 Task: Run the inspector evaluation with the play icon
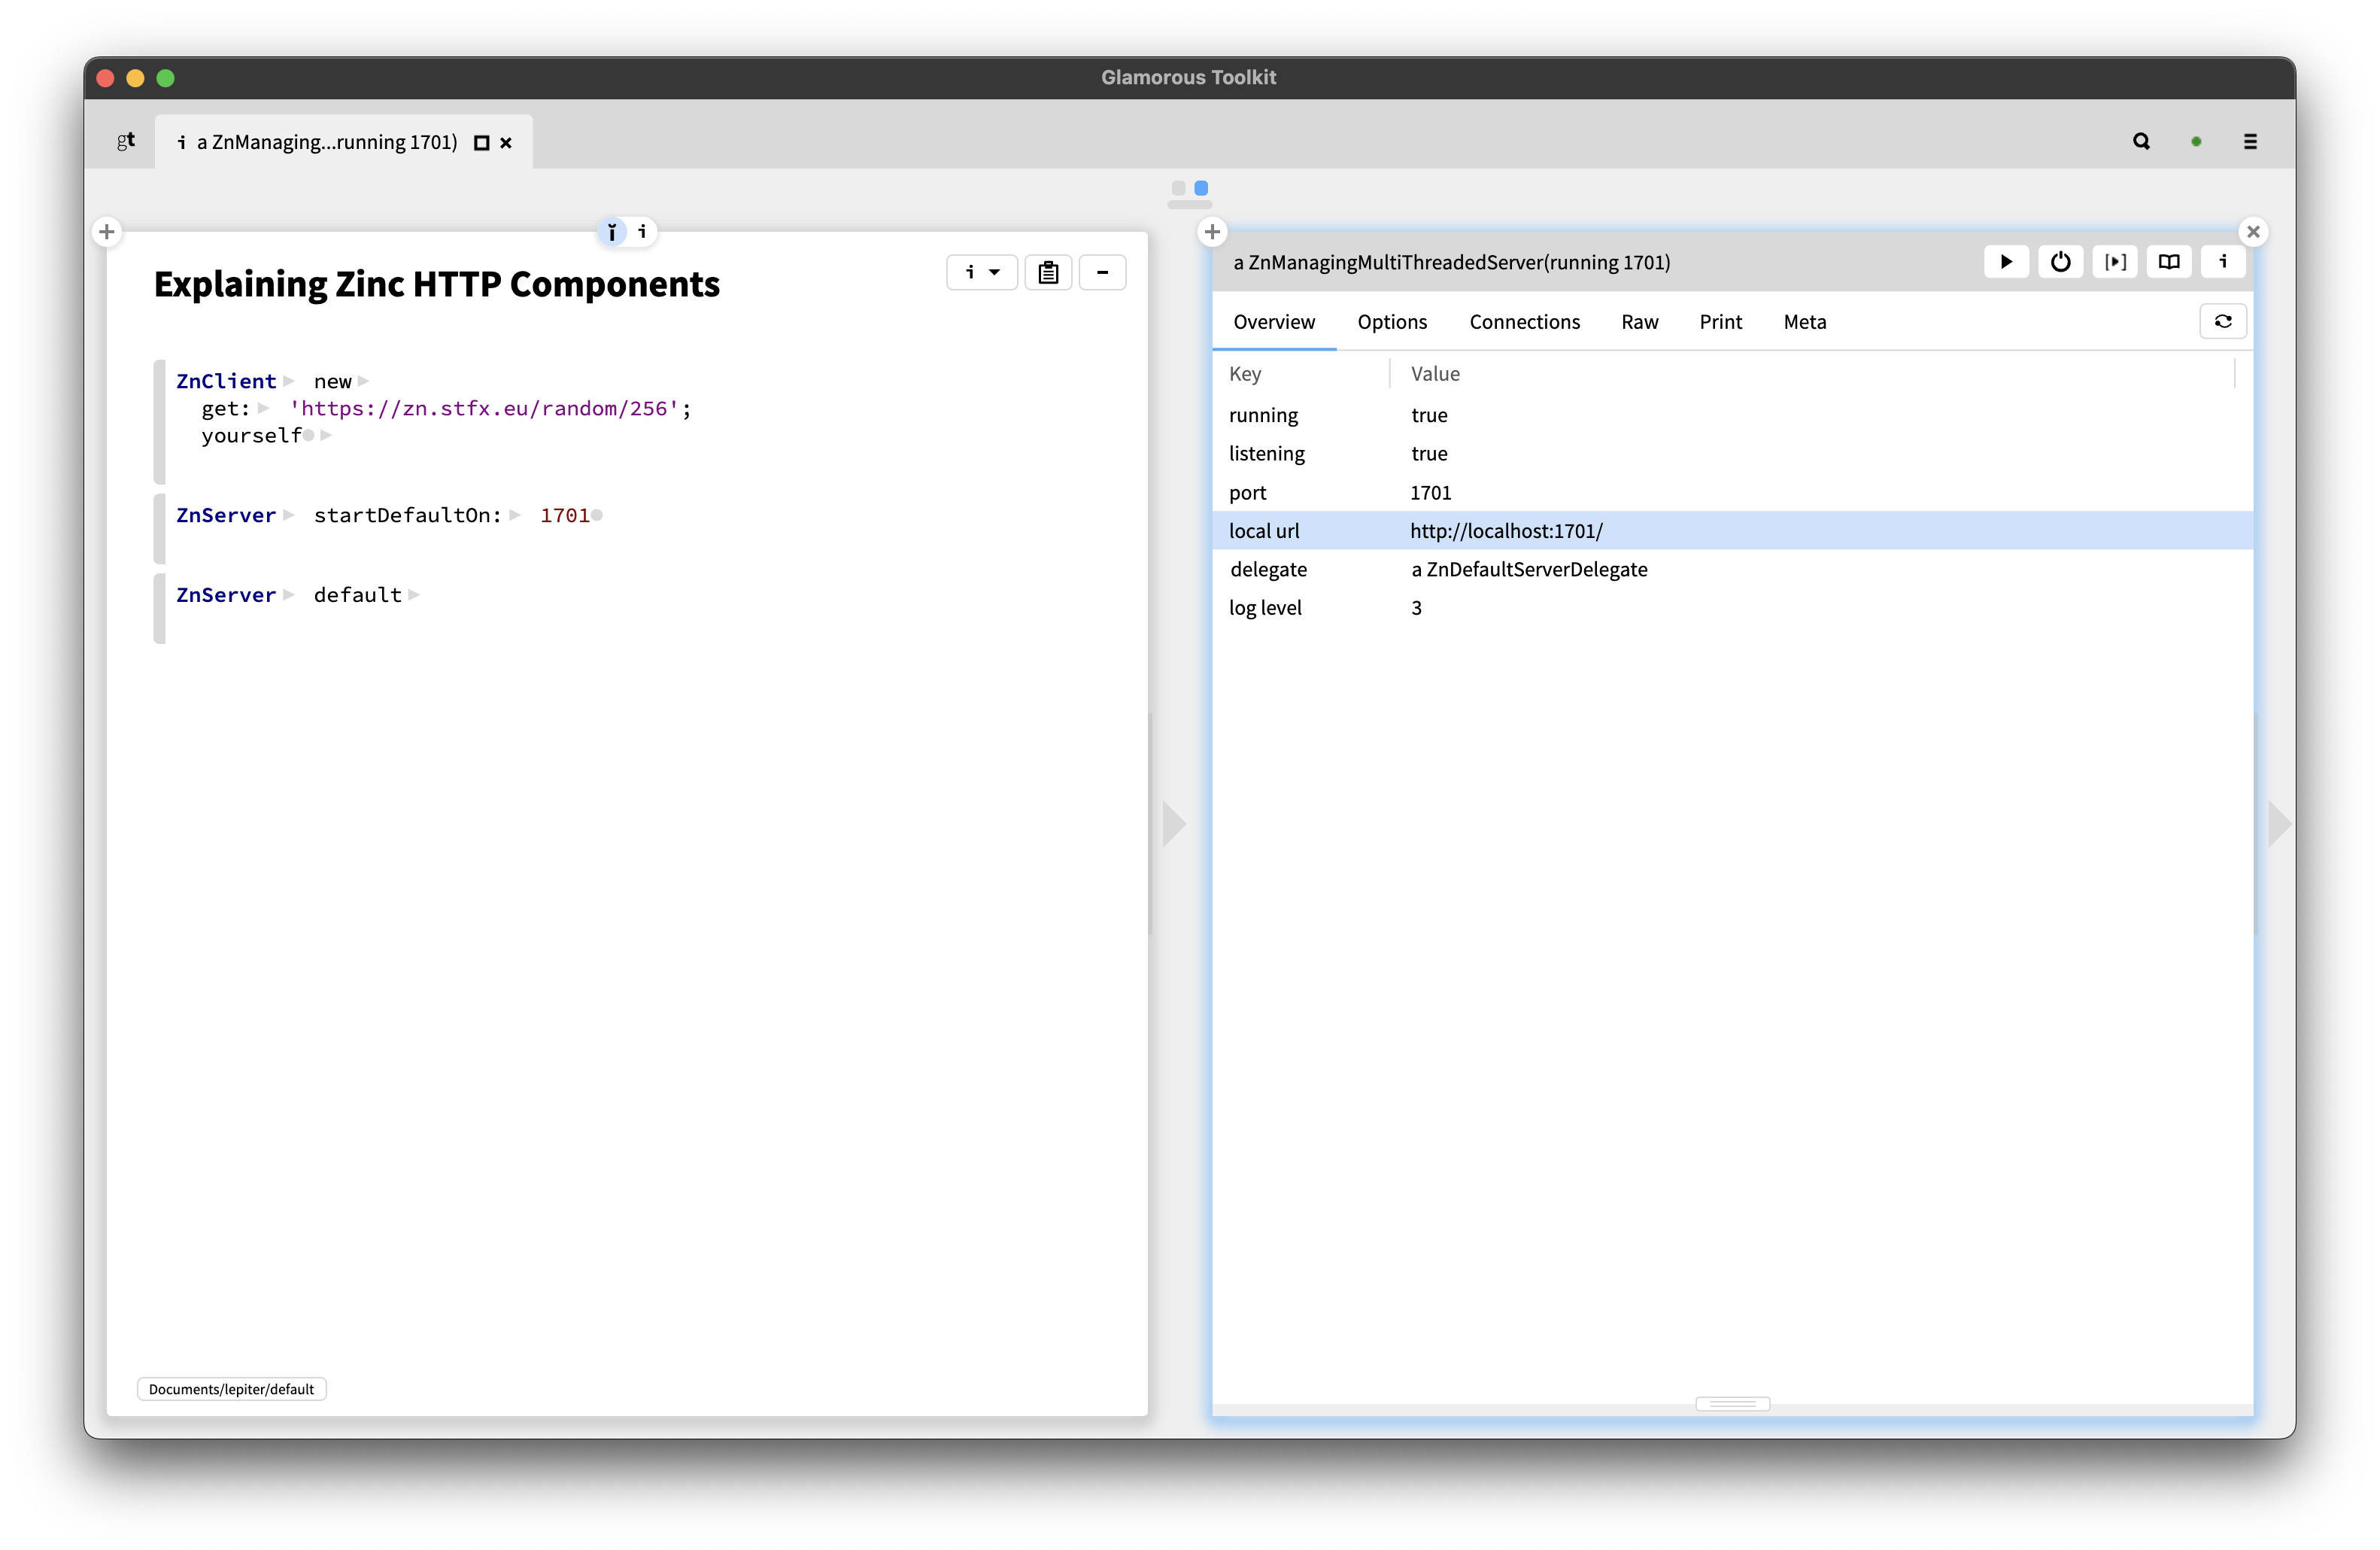(x=2006, y=262)
